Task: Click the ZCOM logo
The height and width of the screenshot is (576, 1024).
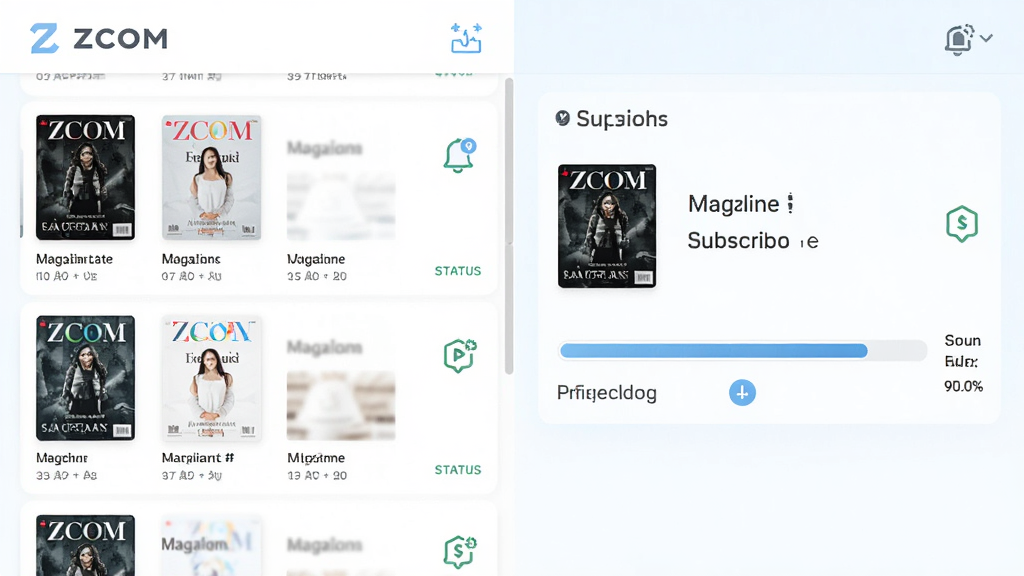Action: point(99,39)
